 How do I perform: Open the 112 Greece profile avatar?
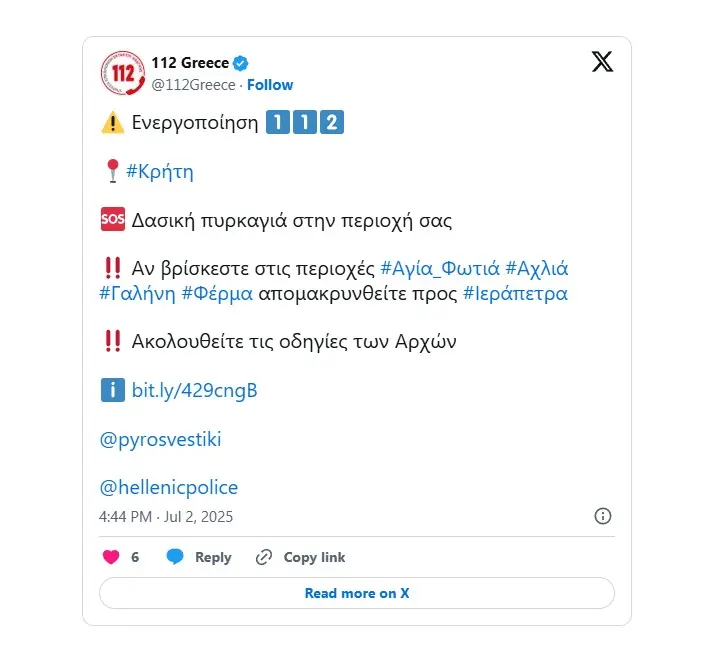(122, 73)
